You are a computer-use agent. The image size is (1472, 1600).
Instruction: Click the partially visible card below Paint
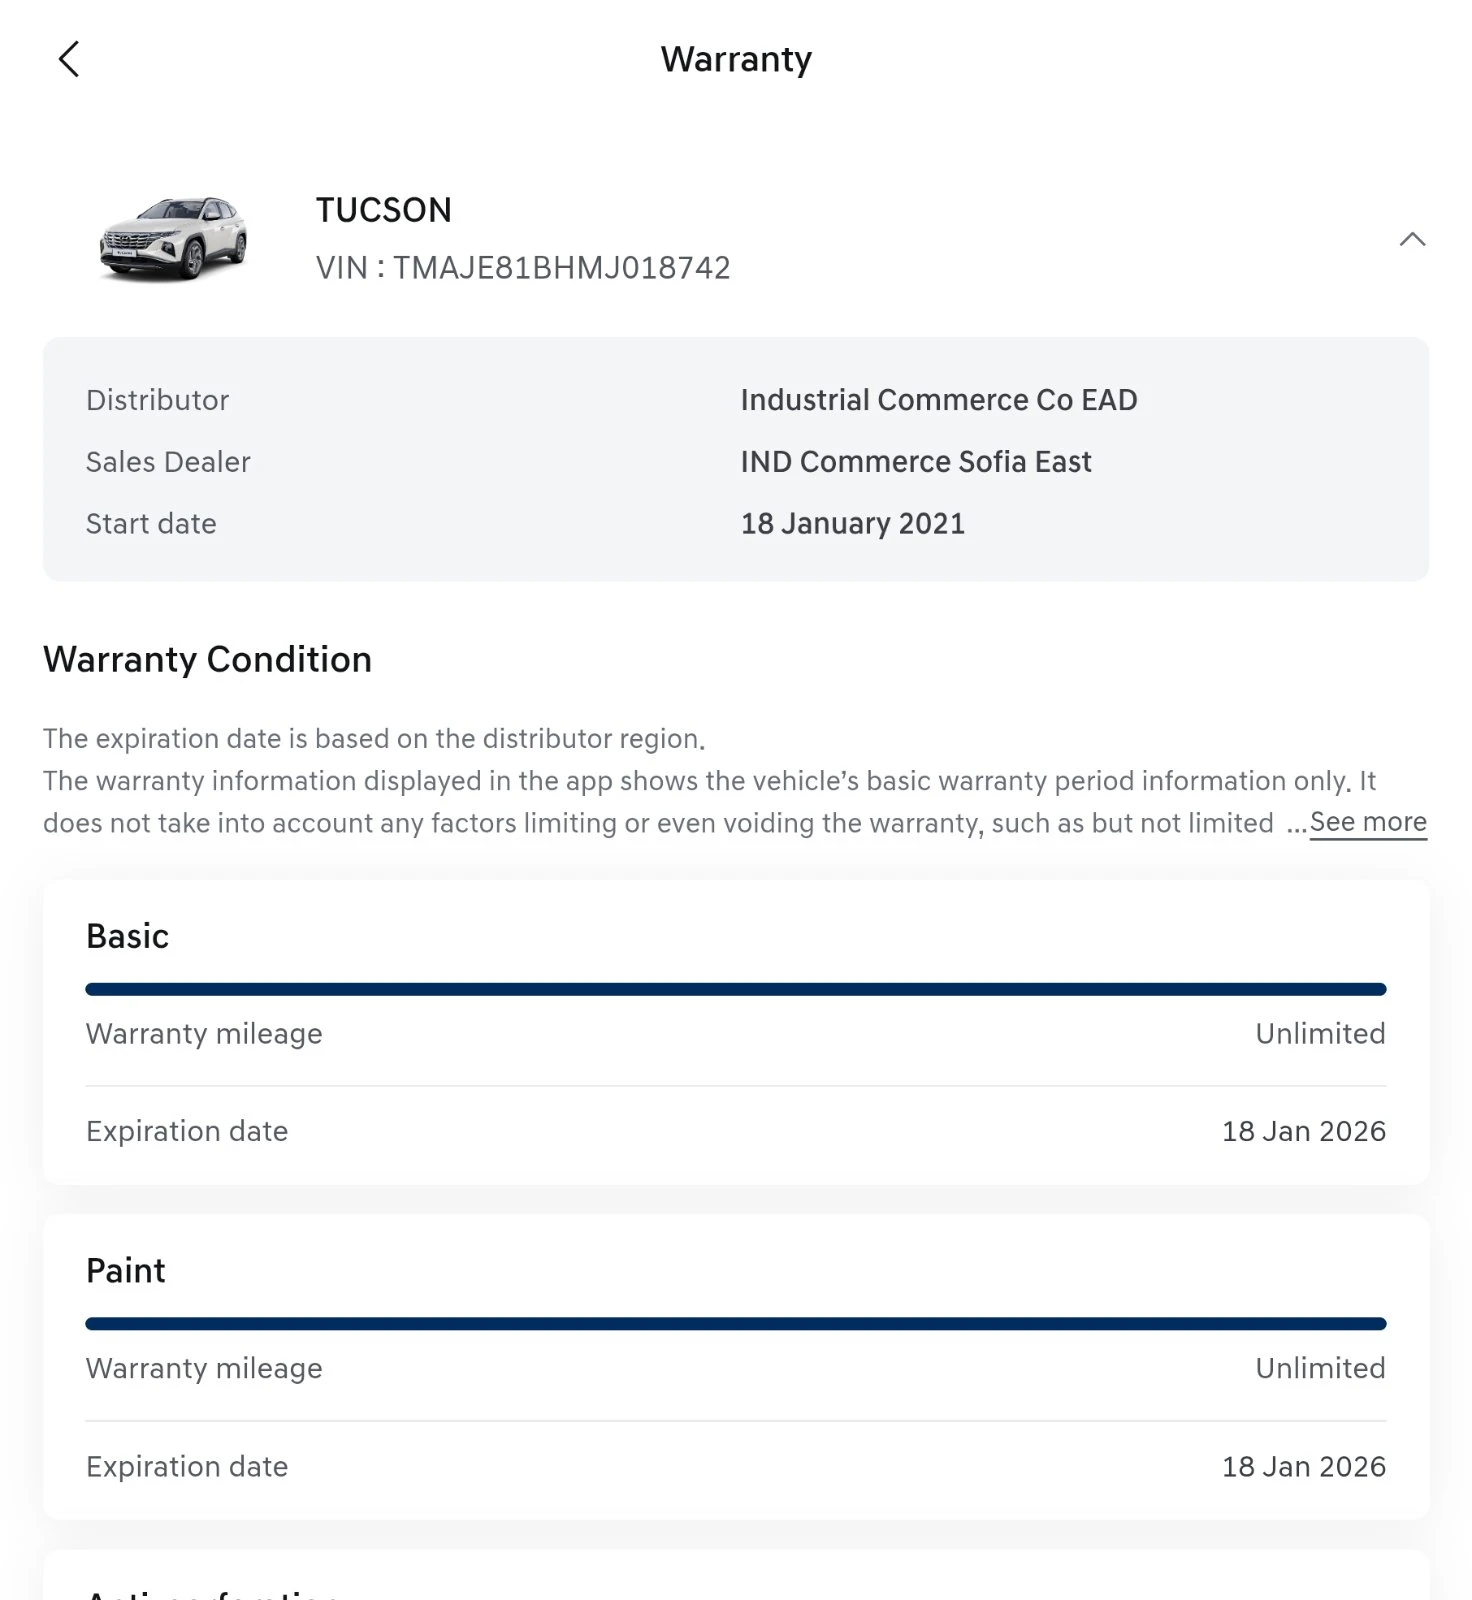pos(736,1580)
